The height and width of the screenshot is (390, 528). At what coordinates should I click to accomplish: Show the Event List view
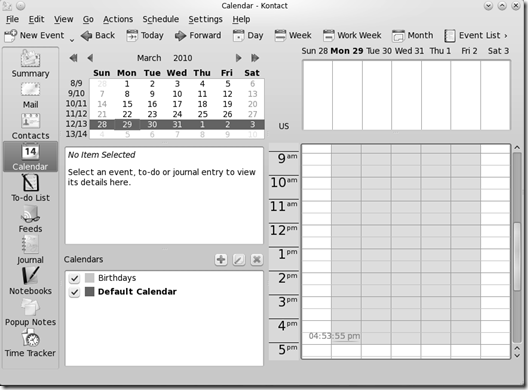[x=472, y=35]
